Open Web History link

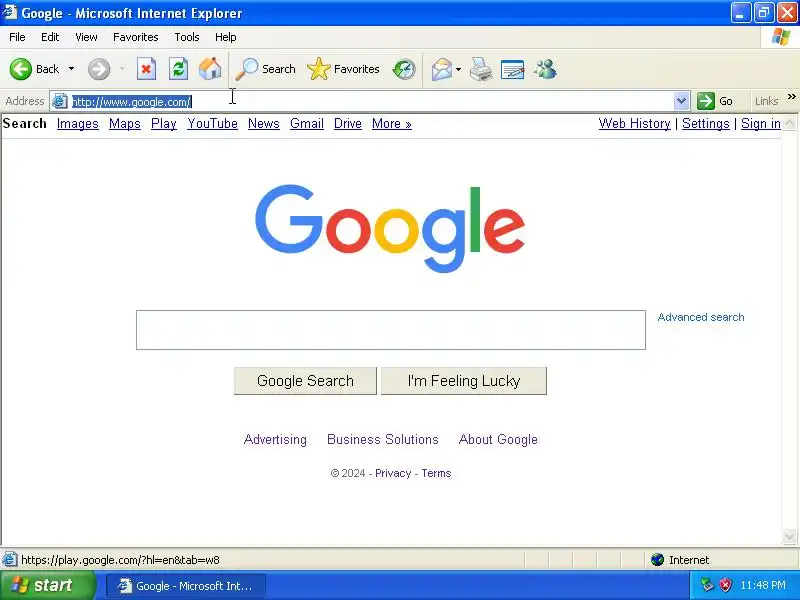pyautogui.click(x=634, y=123)
